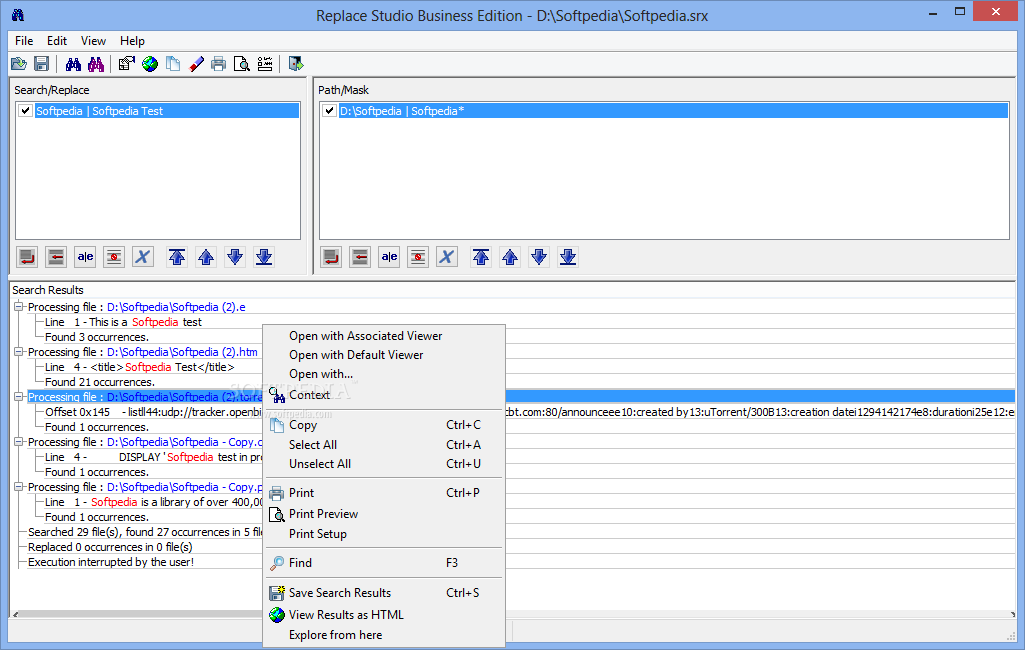This screenshot has width=1025, height=650.
Task: Click the X delete button under Search/Replace list
Action: click(x=143, y=257)
